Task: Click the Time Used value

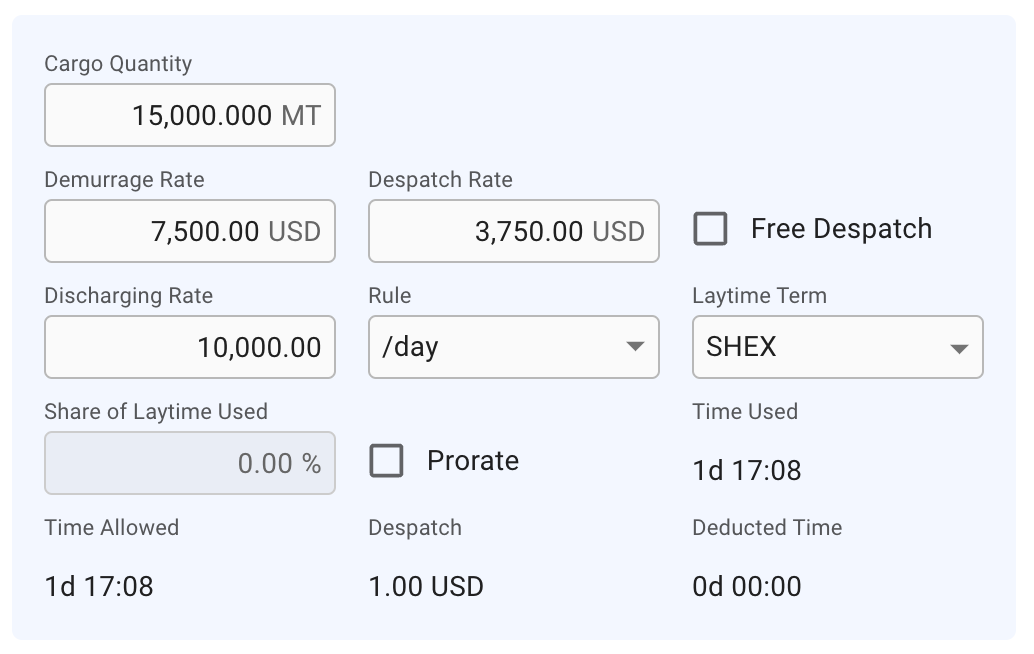Action: click(746, 470)
